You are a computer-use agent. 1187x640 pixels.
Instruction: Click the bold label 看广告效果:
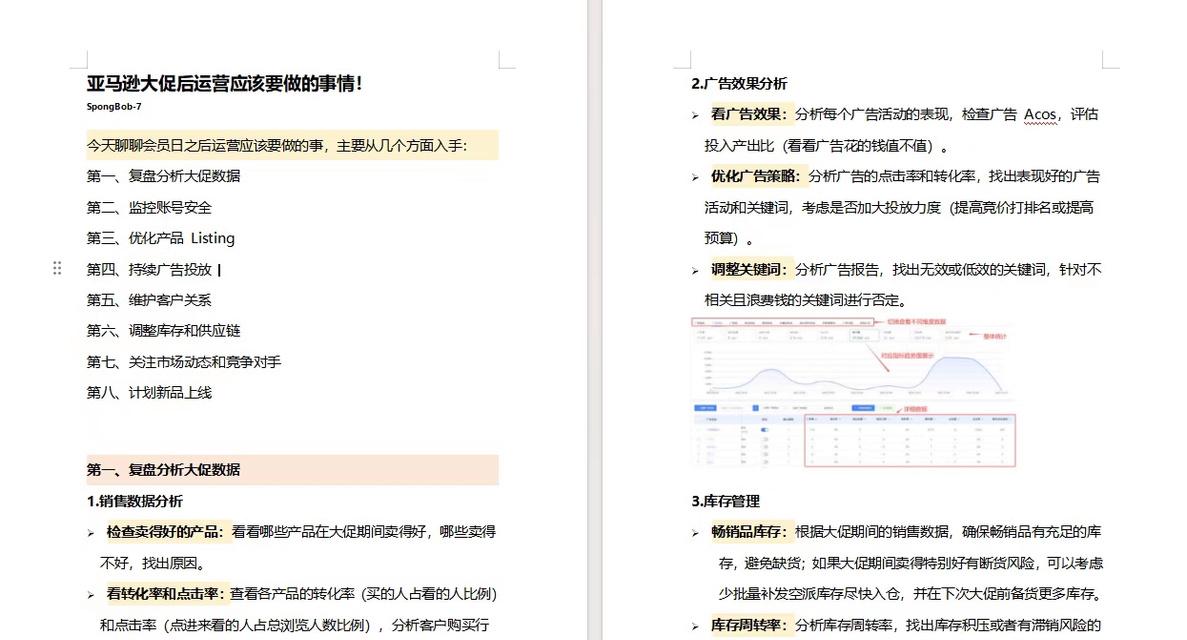coord(749,114)
